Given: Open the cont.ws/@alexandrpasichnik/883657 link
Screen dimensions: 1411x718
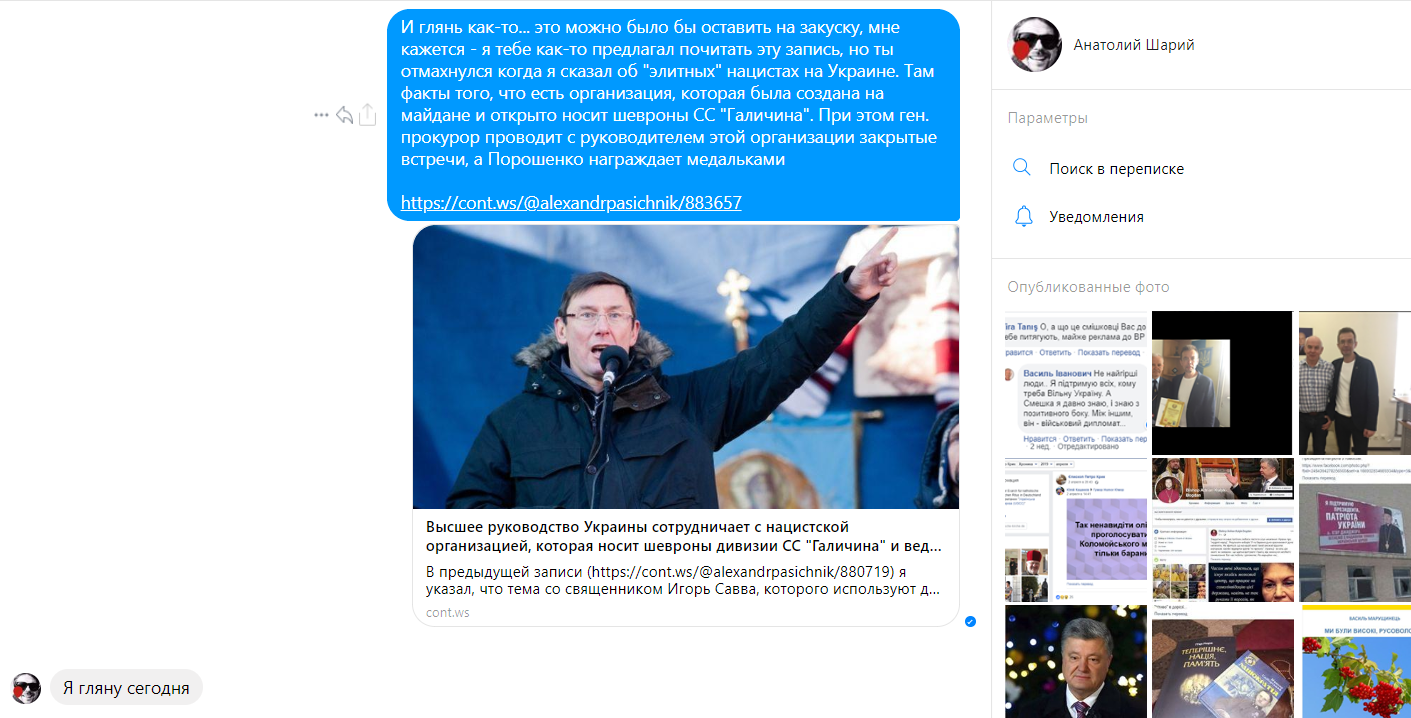Looking at the screenshot, I should (571, 202).
